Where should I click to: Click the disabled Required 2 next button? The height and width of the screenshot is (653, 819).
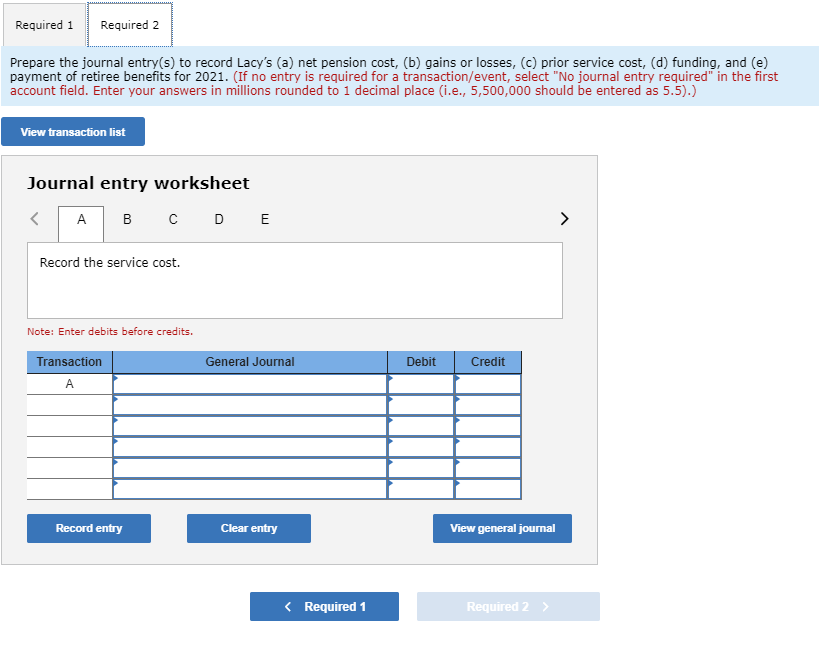(508, 607)
